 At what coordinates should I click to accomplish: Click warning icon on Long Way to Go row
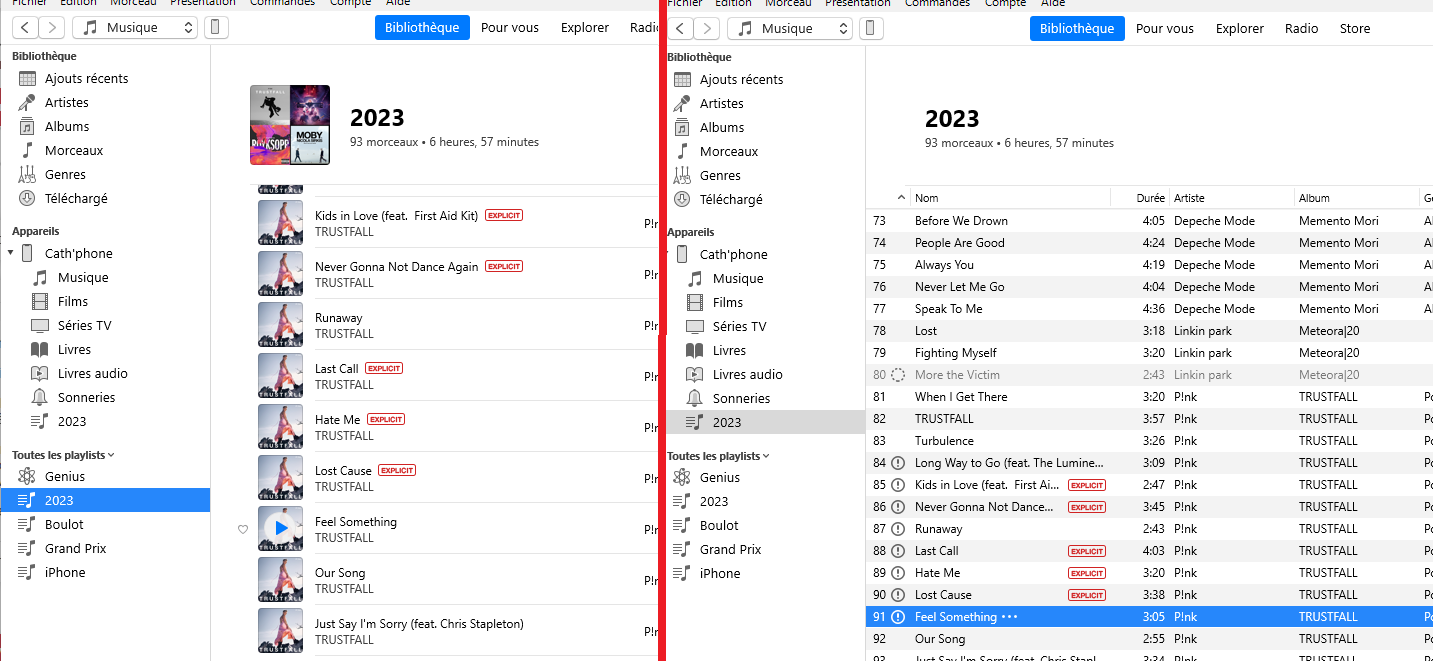(898, 463)
